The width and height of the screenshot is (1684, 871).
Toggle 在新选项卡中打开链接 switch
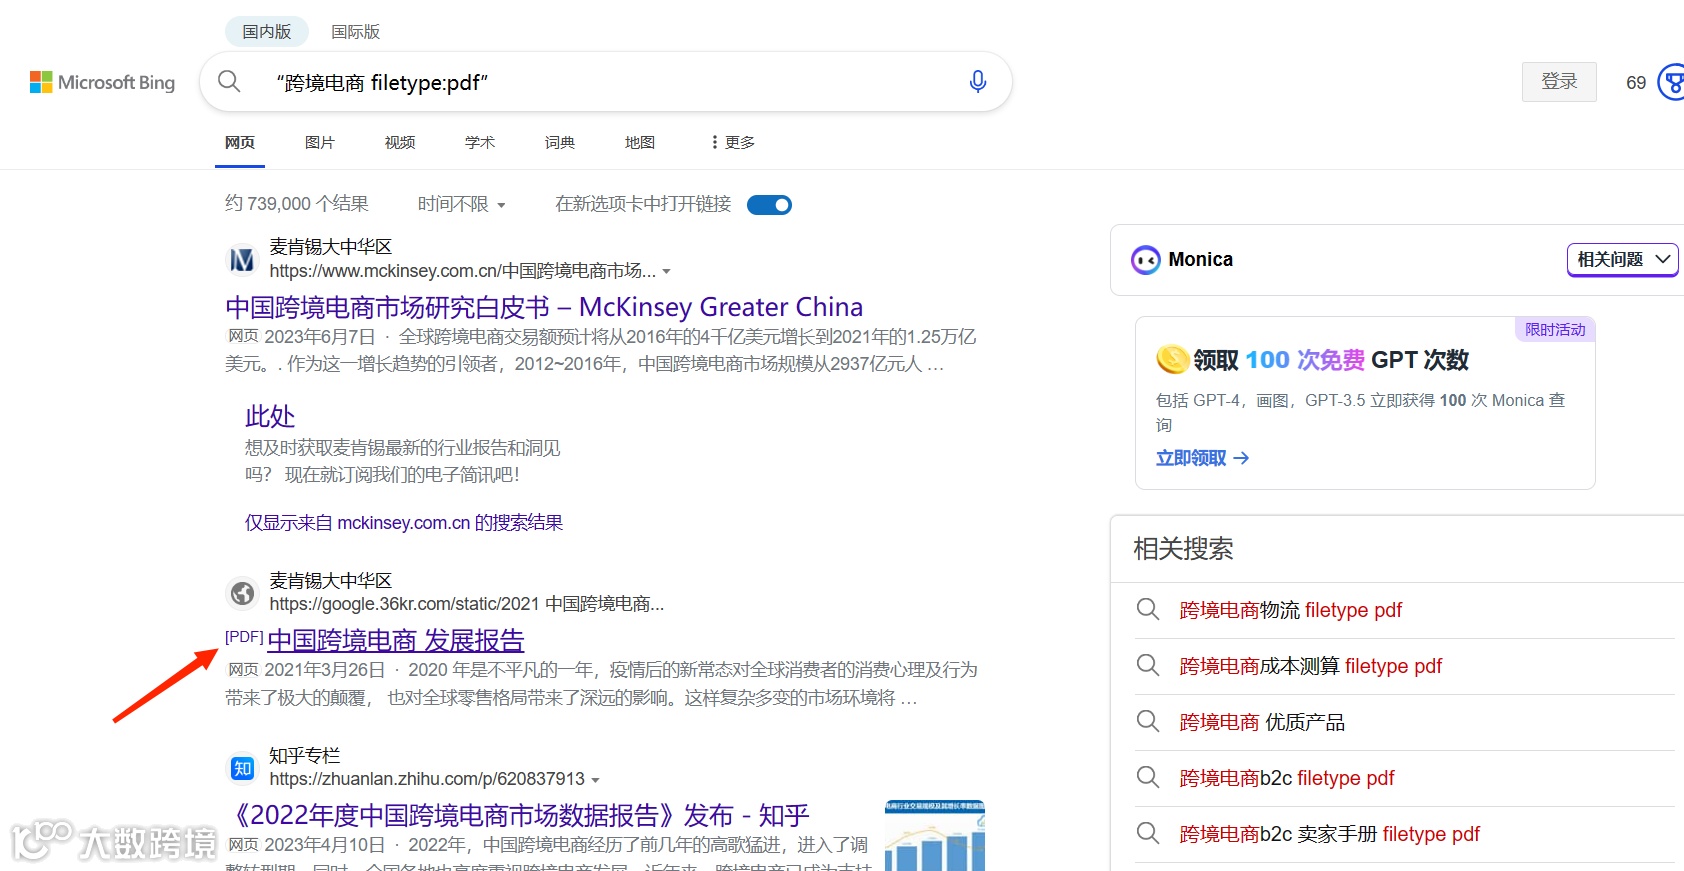[x=769, y=205]
